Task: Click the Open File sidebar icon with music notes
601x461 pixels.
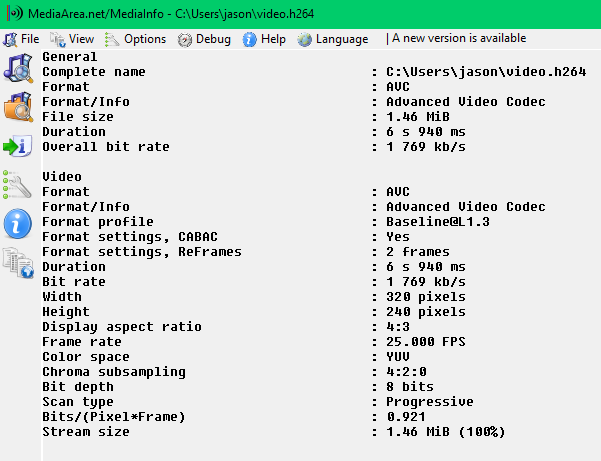Action: pos(18,69)
